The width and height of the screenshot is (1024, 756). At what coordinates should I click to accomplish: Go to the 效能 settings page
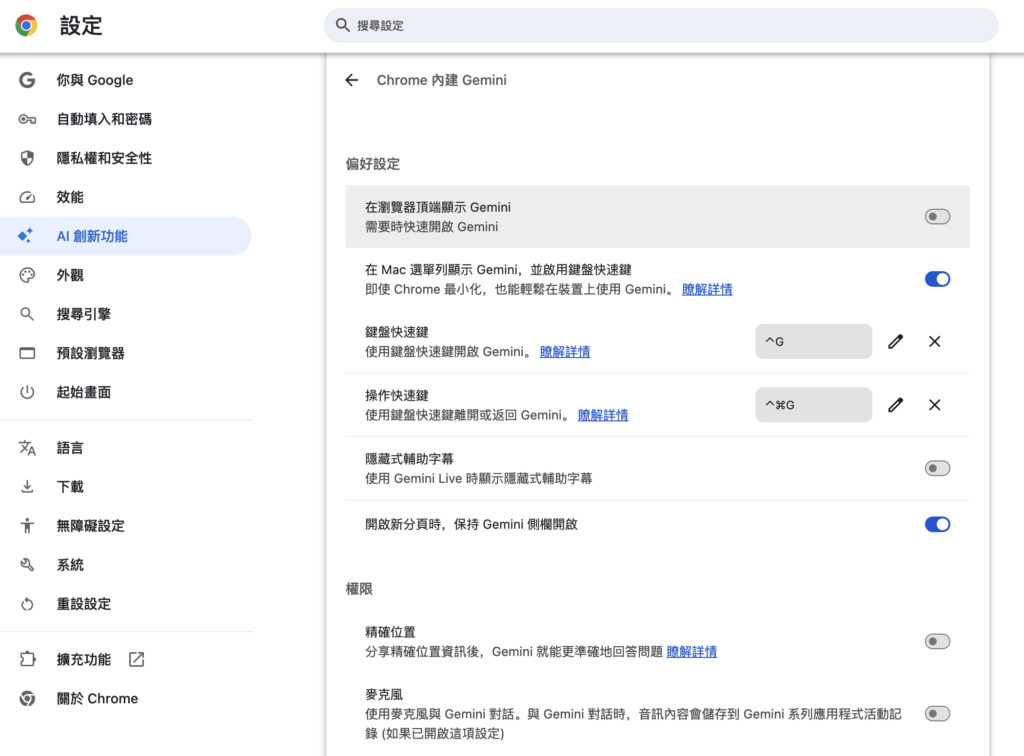(125, 197)
